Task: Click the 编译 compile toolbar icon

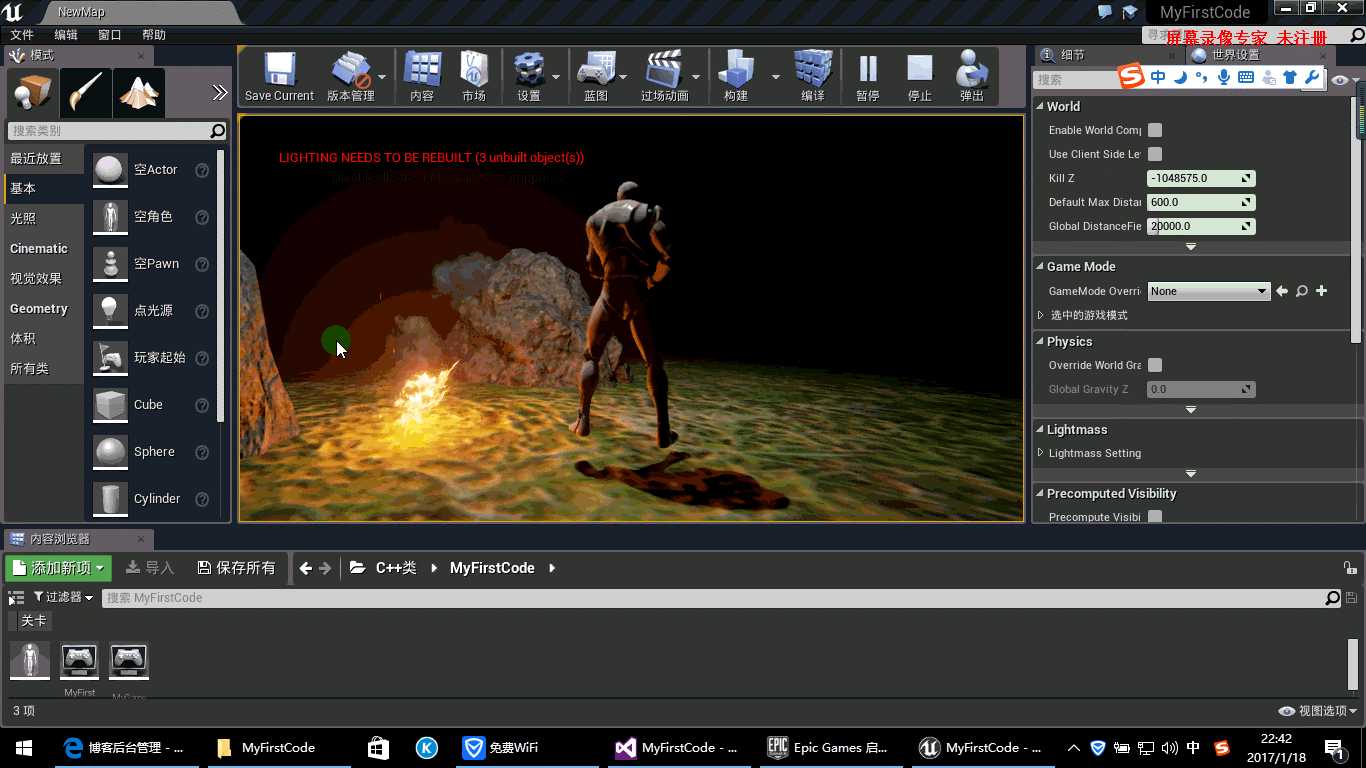Action: pyautogui.click(x=813, y=76)
